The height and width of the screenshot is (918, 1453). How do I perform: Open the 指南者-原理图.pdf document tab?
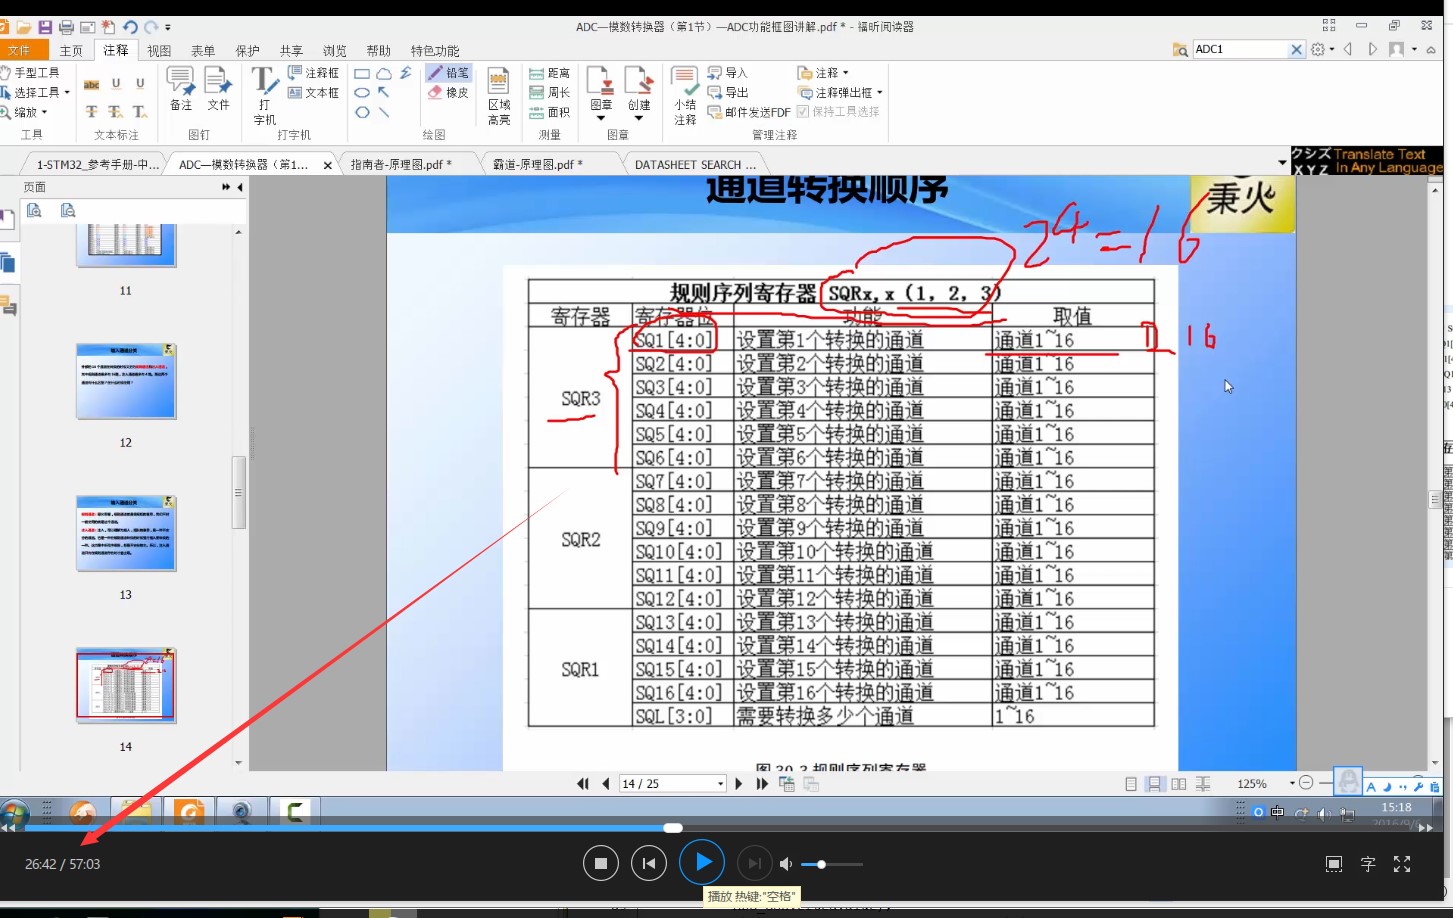(398, 163)
